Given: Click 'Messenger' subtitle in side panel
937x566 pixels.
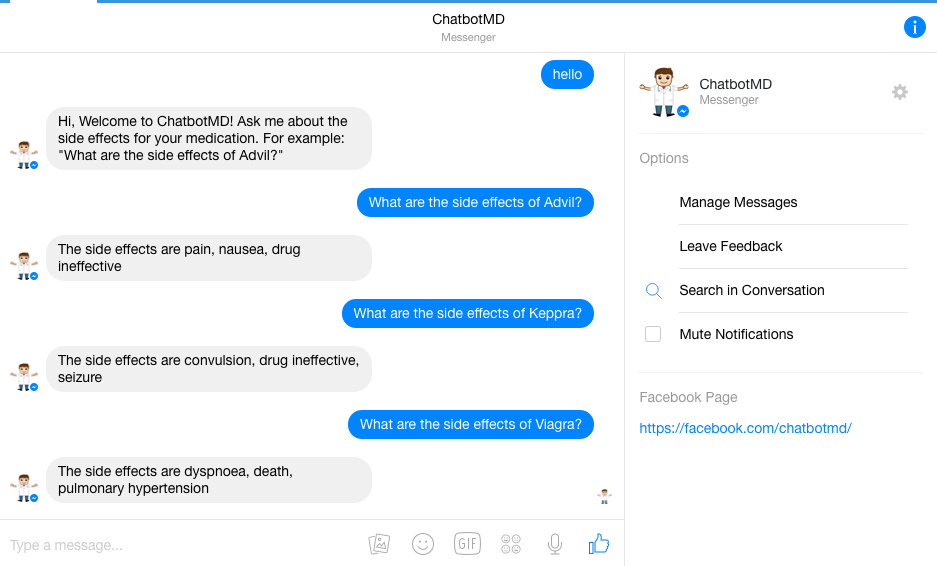Looking at the screenshot, I should [x=729, y=100].
